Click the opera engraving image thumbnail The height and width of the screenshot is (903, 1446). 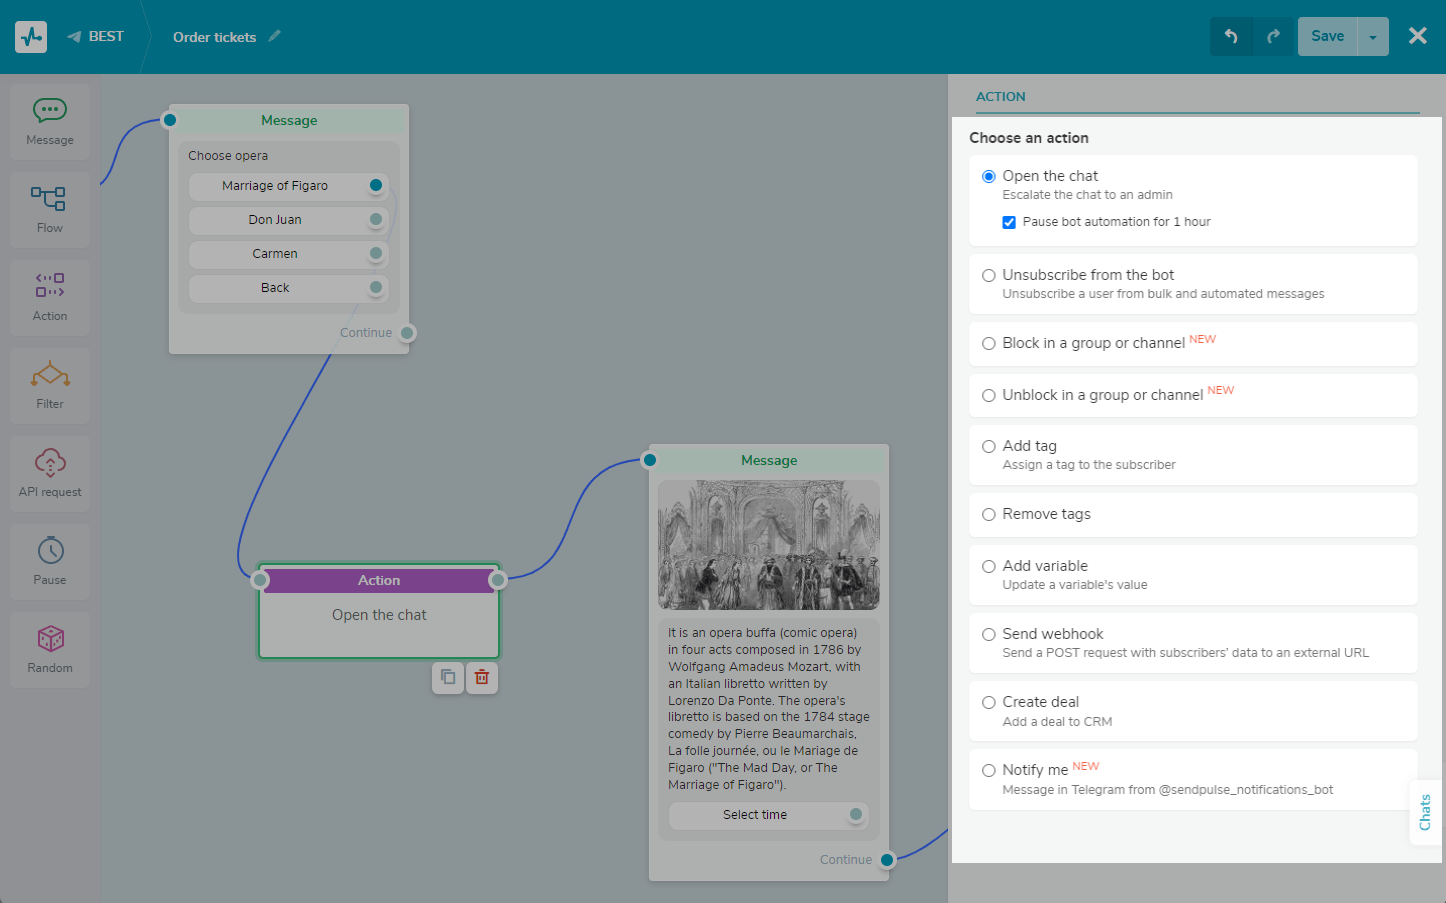click(768, 545)
